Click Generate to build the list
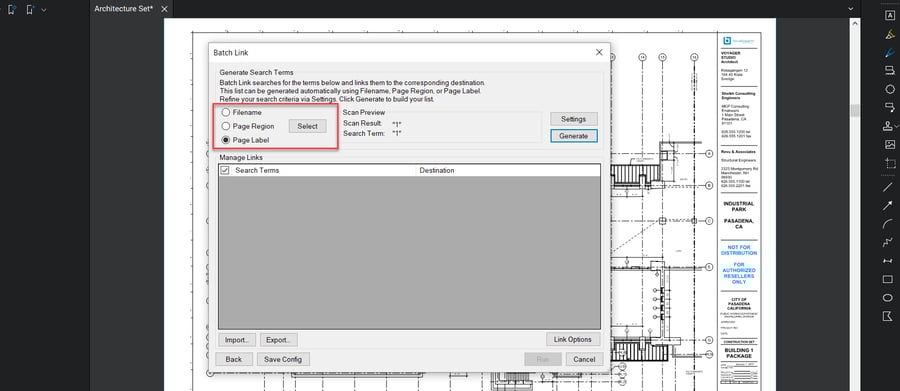The image size is (900, 391). (x=573, y=136)
